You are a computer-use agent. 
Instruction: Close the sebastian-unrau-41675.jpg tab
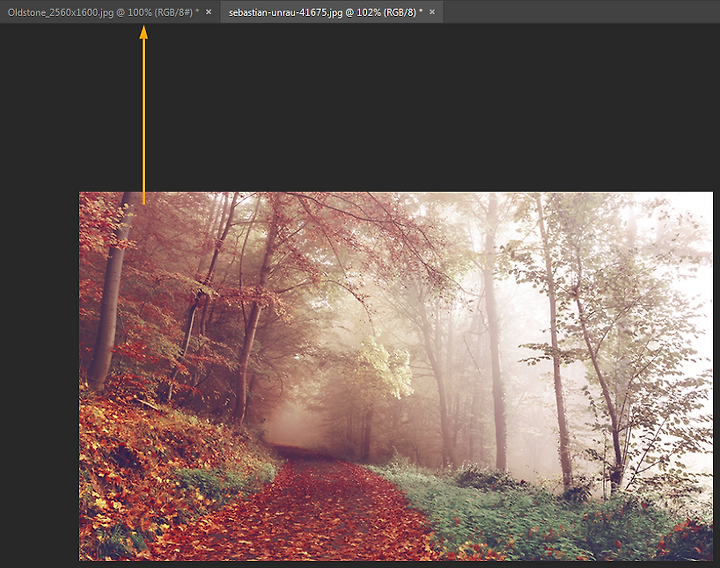[432, 12]
